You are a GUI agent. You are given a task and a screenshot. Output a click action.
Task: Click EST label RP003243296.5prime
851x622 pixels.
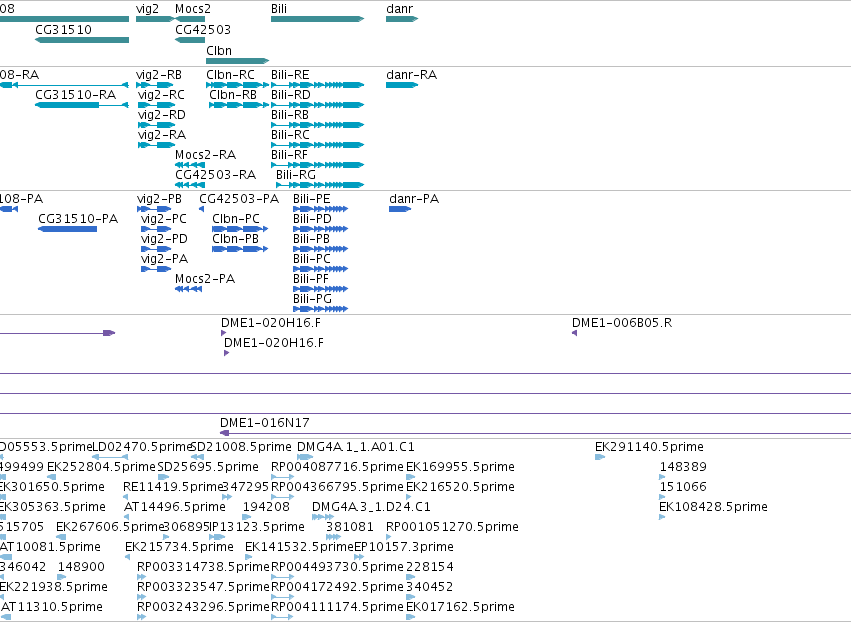tap(203, 607)
